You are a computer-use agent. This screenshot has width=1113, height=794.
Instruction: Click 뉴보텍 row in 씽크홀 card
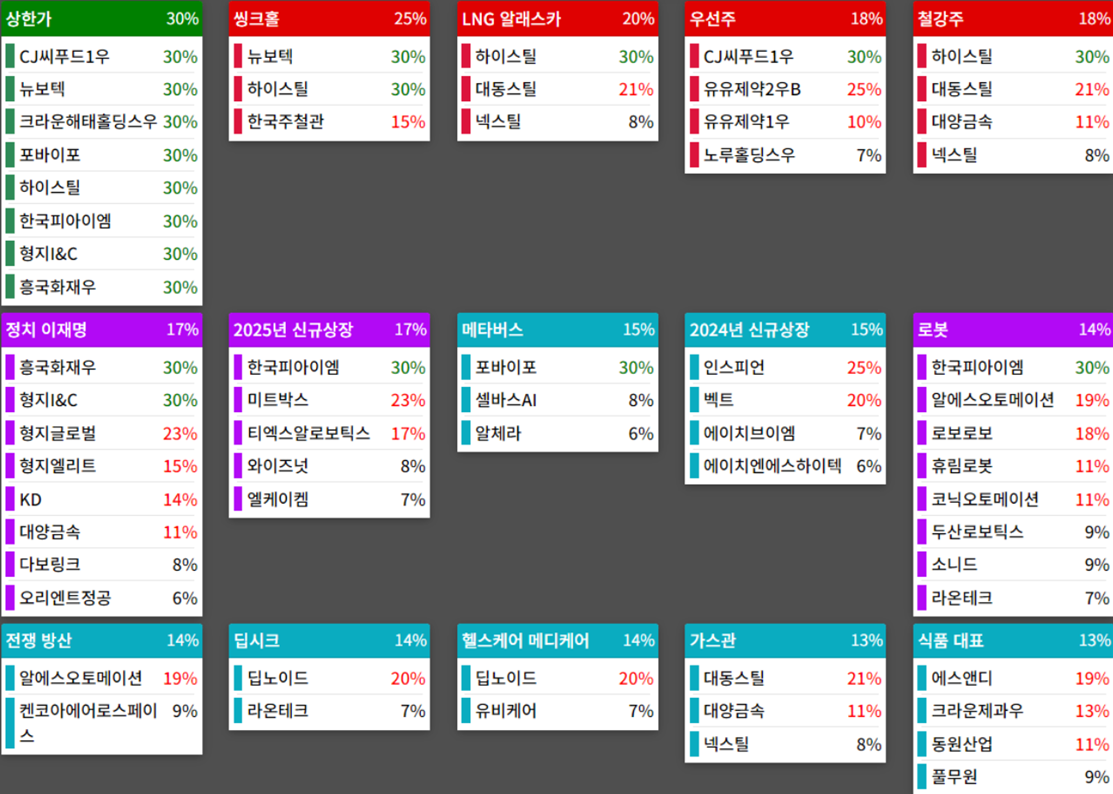click(x=329, y=57)
